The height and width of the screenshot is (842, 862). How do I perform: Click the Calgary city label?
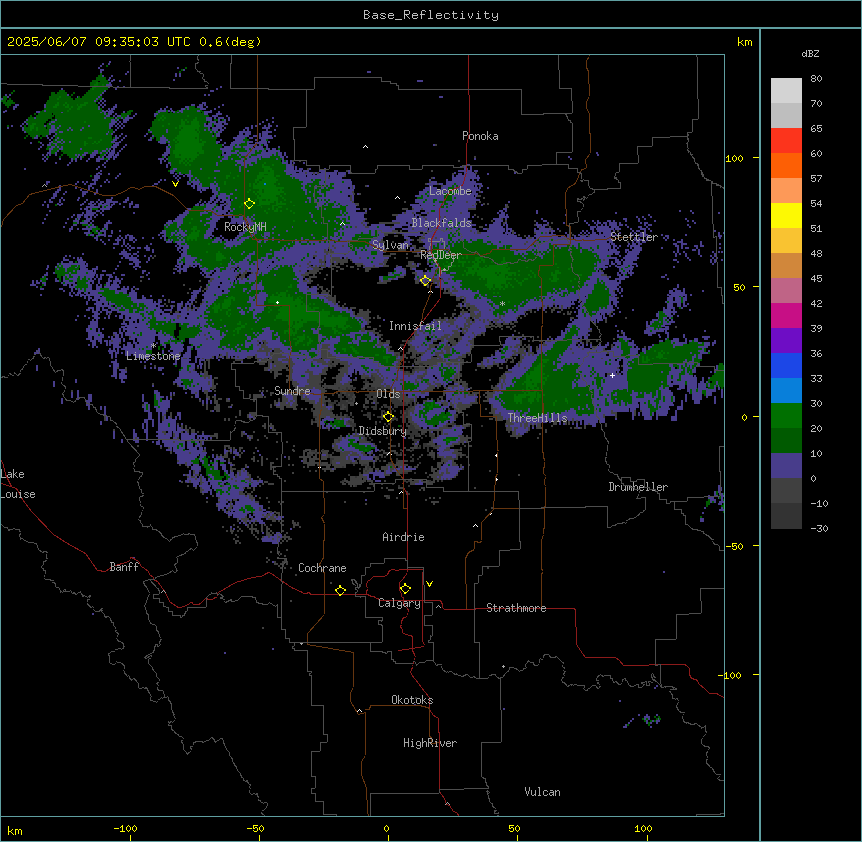pyautogui.click(x=399, y=603)
